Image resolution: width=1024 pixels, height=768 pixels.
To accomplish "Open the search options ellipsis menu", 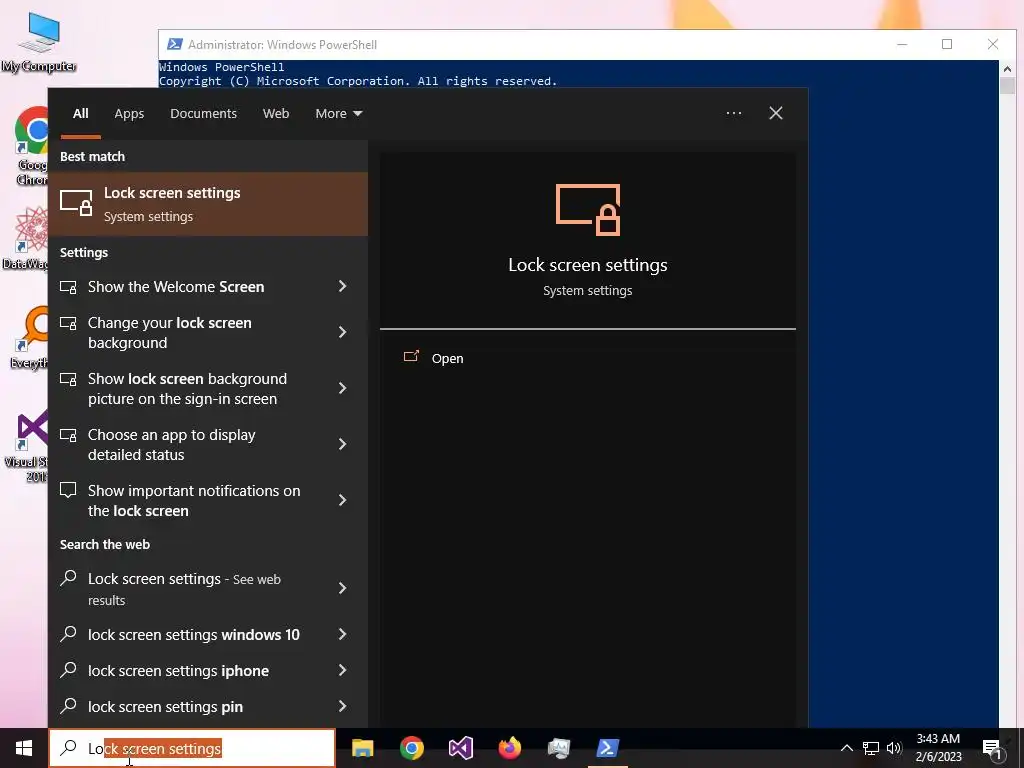I will click(733, 113).
